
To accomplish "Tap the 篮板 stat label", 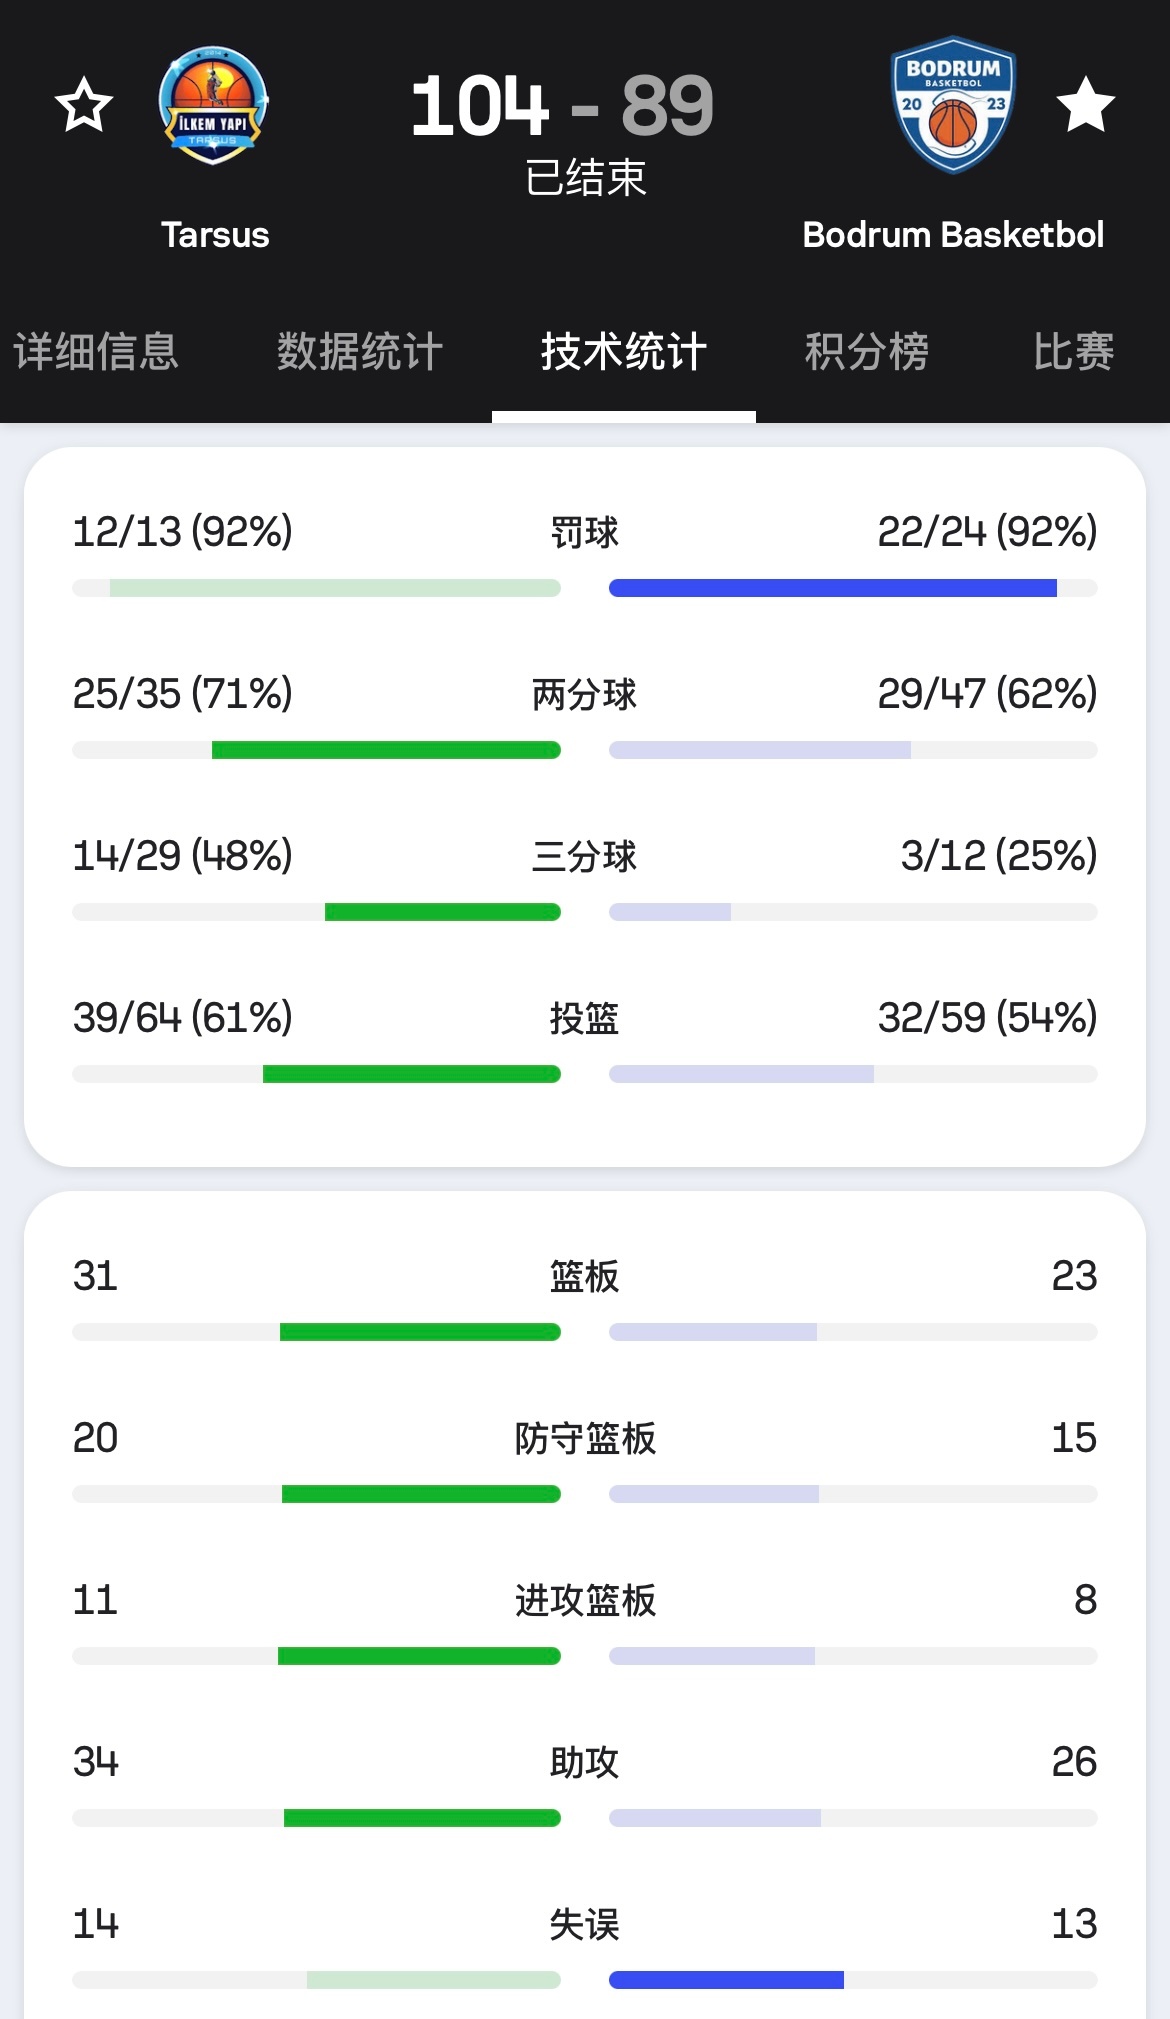I will coord(585,1277).
